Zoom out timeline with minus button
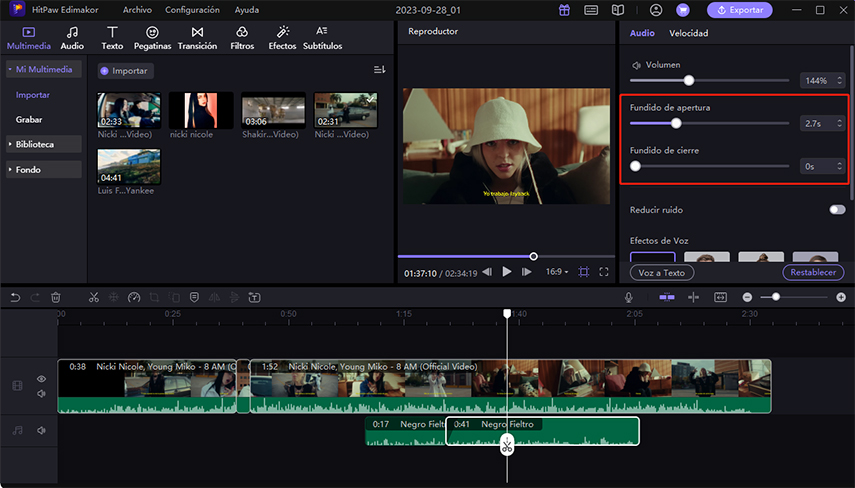855x488 pixels. point(747,297)
